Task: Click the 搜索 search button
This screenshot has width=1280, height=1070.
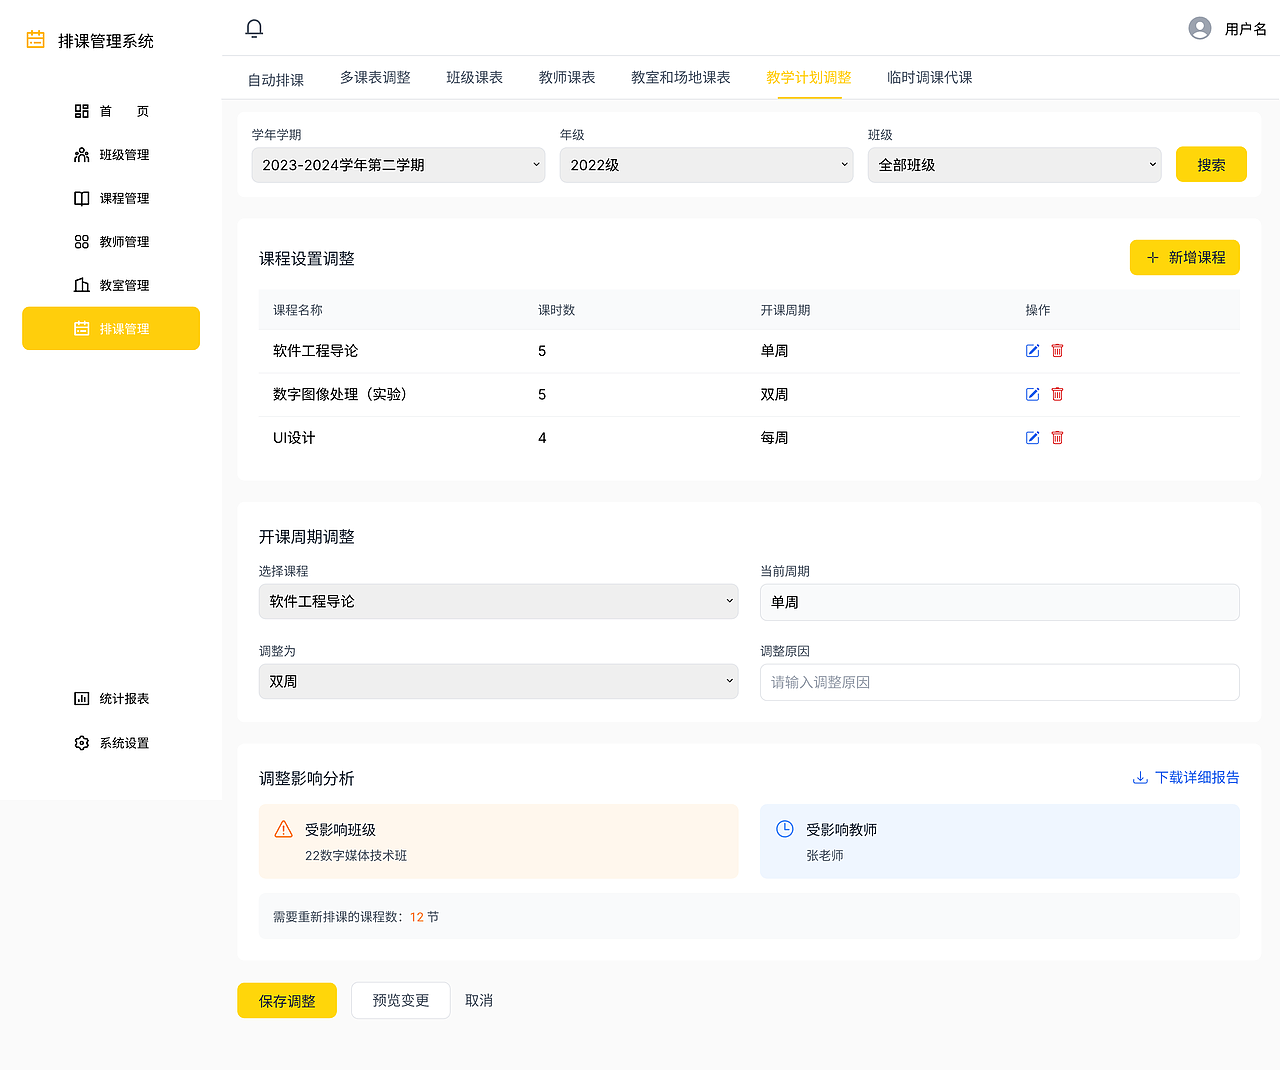Action: [1211, 164]
